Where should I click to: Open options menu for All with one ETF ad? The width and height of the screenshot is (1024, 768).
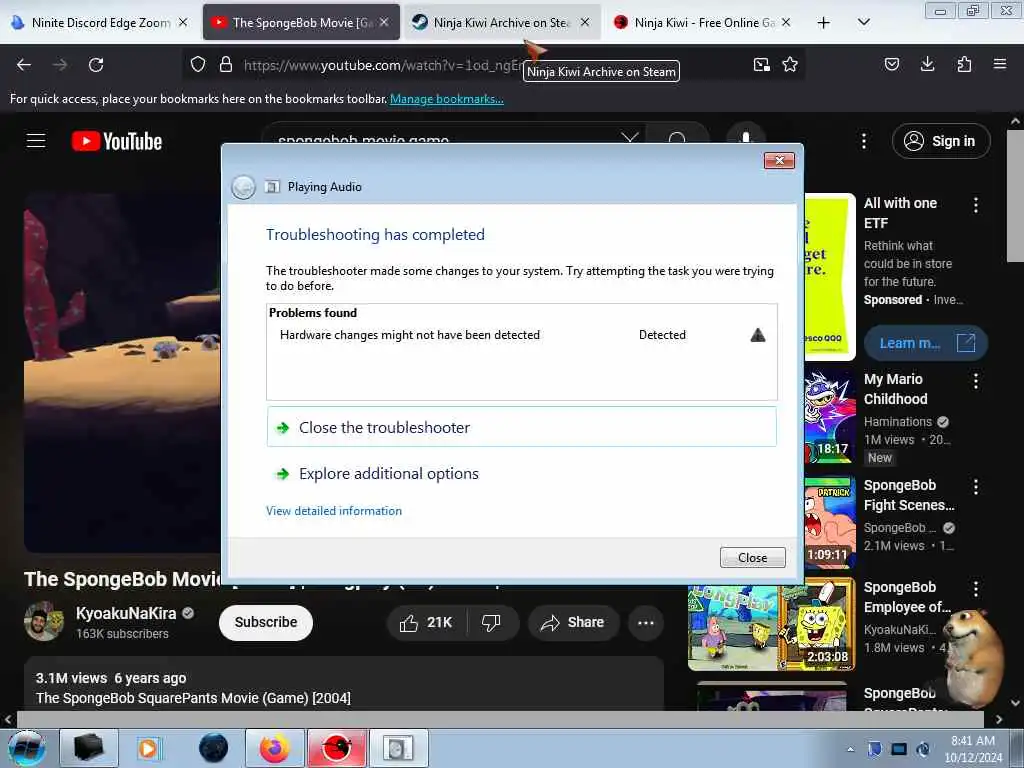tap(976, 205)
